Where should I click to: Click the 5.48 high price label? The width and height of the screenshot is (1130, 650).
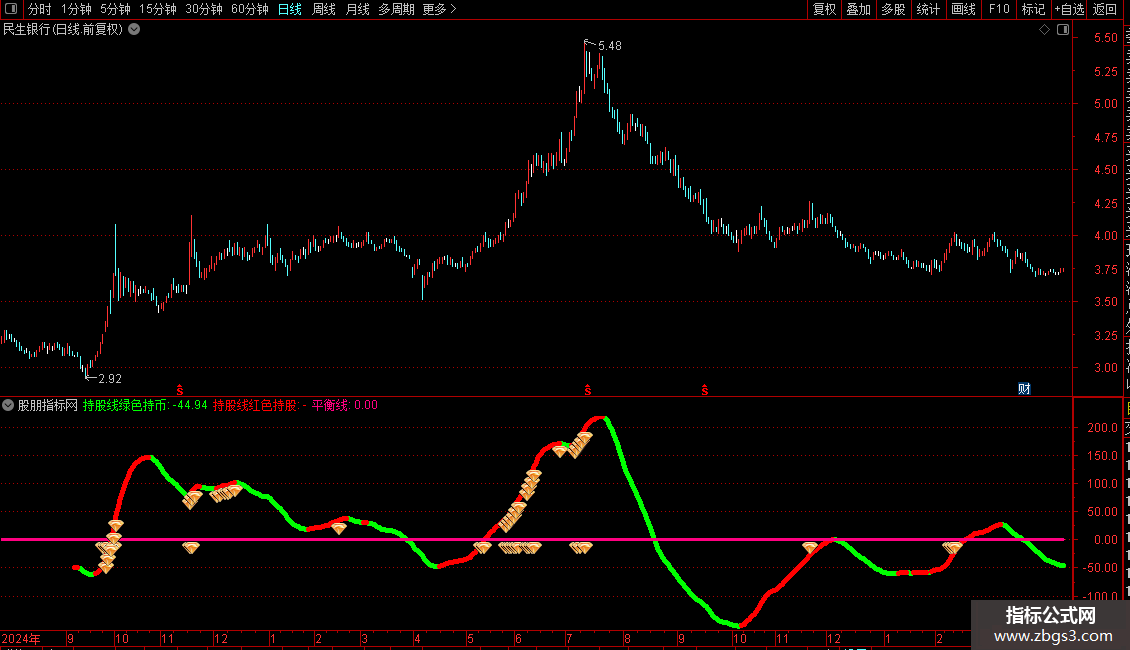[610, 45]
